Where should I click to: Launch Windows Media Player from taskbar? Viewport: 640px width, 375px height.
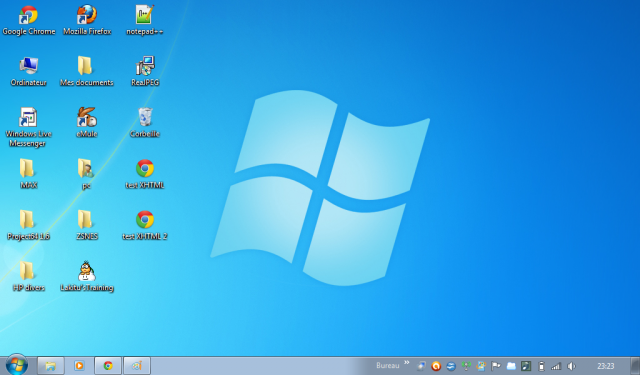[x=79, y=366]
